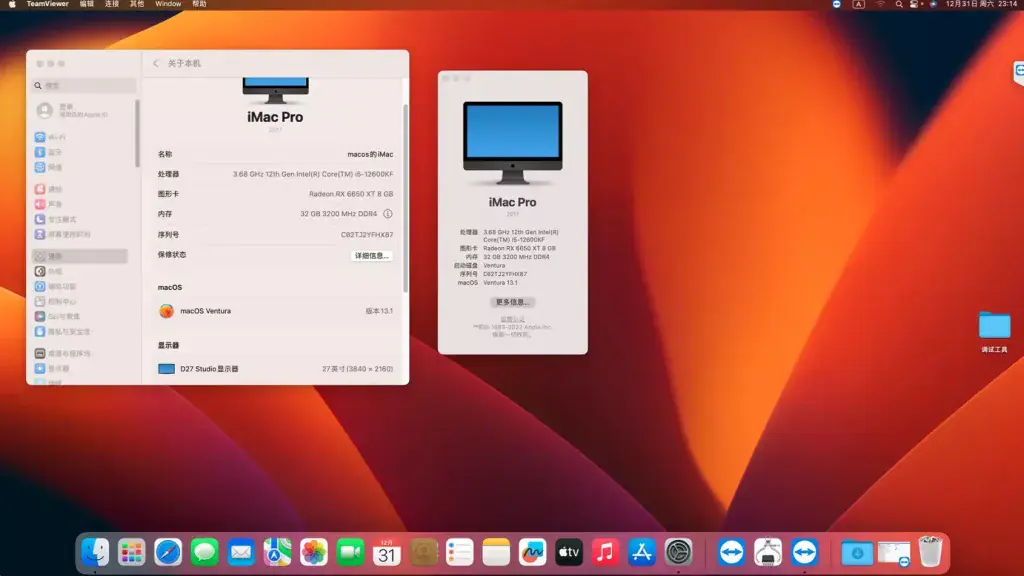Open Launchpad from the Dock
The height and width of the screenshot is (576, 1024).
[131, 552]
